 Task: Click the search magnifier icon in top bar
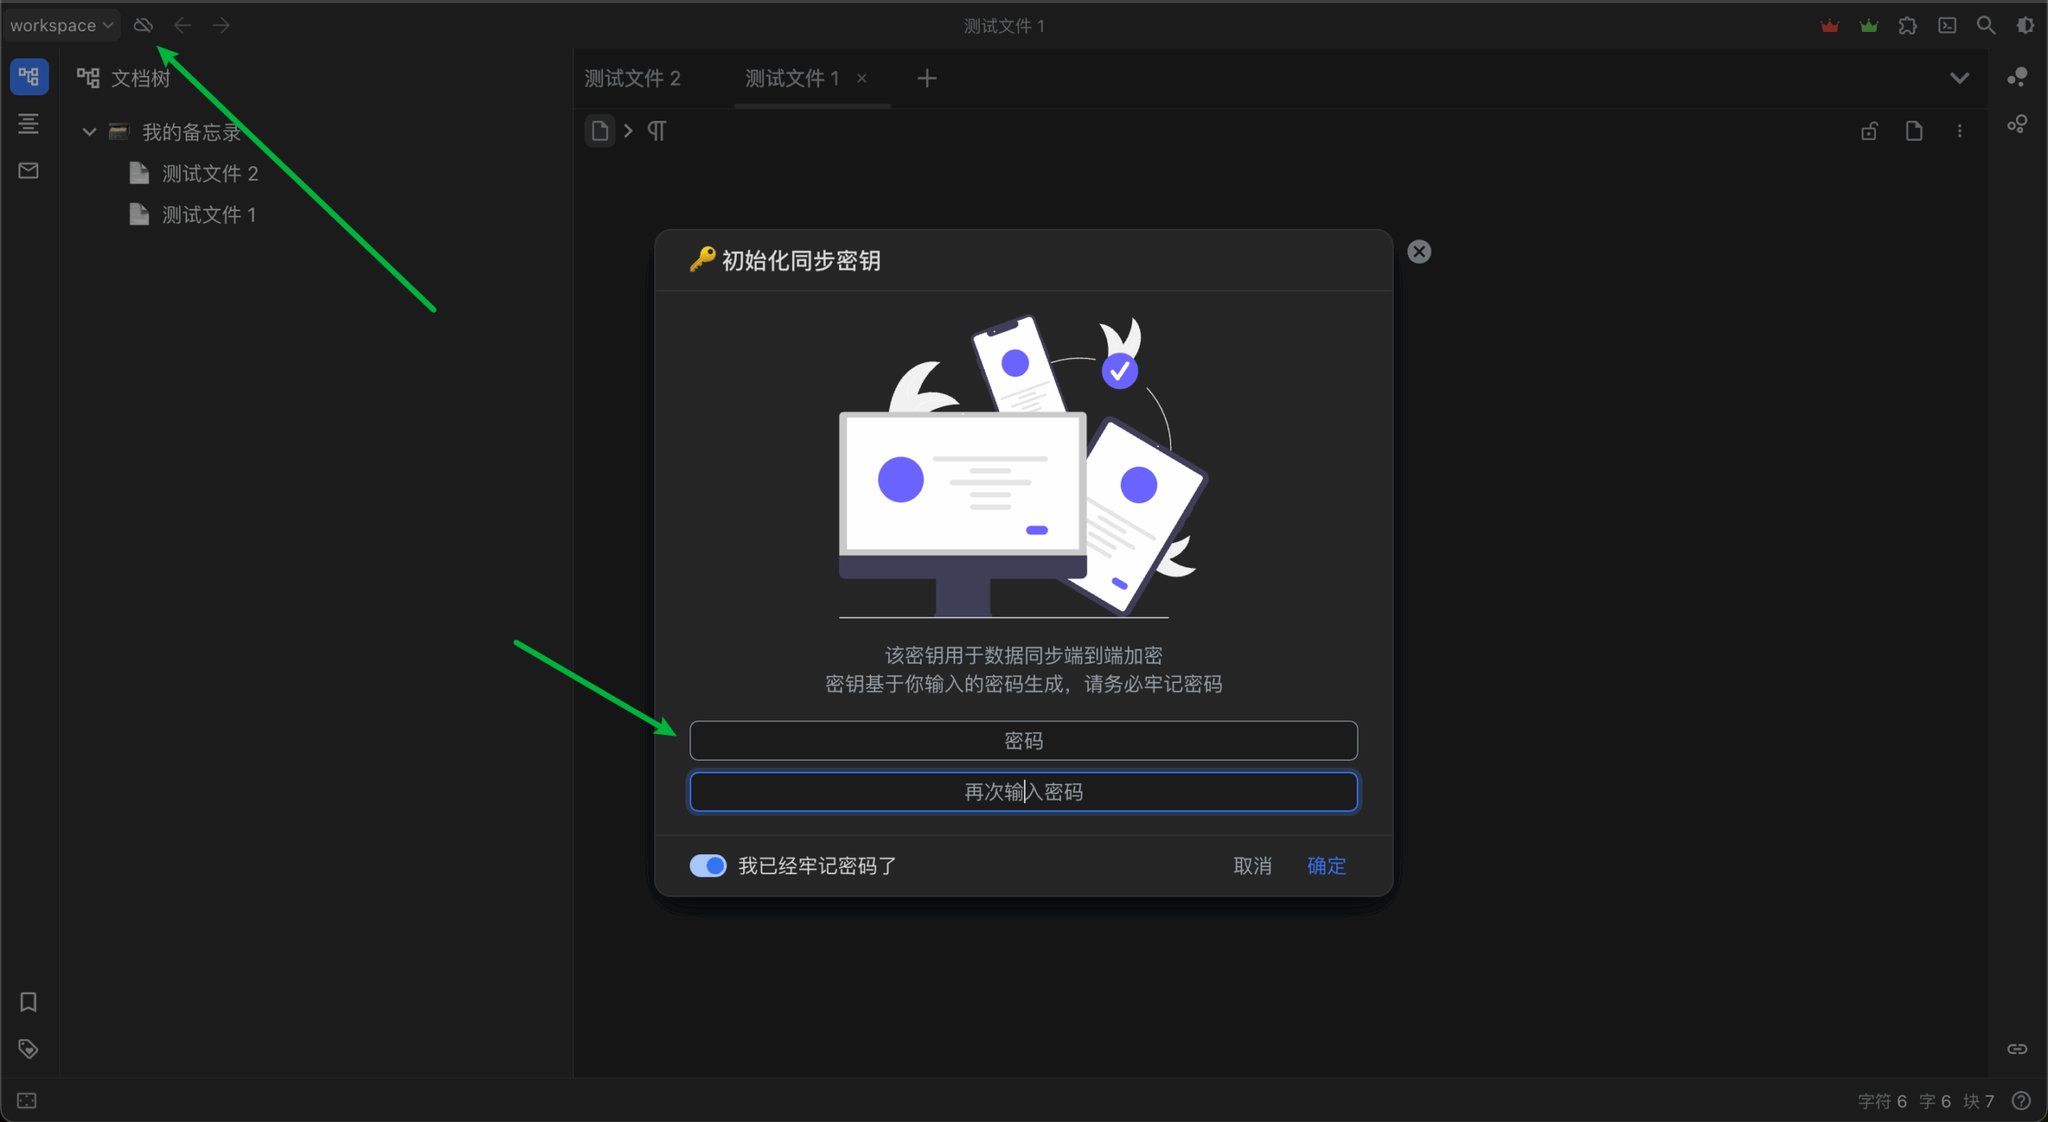point(1986,25)
